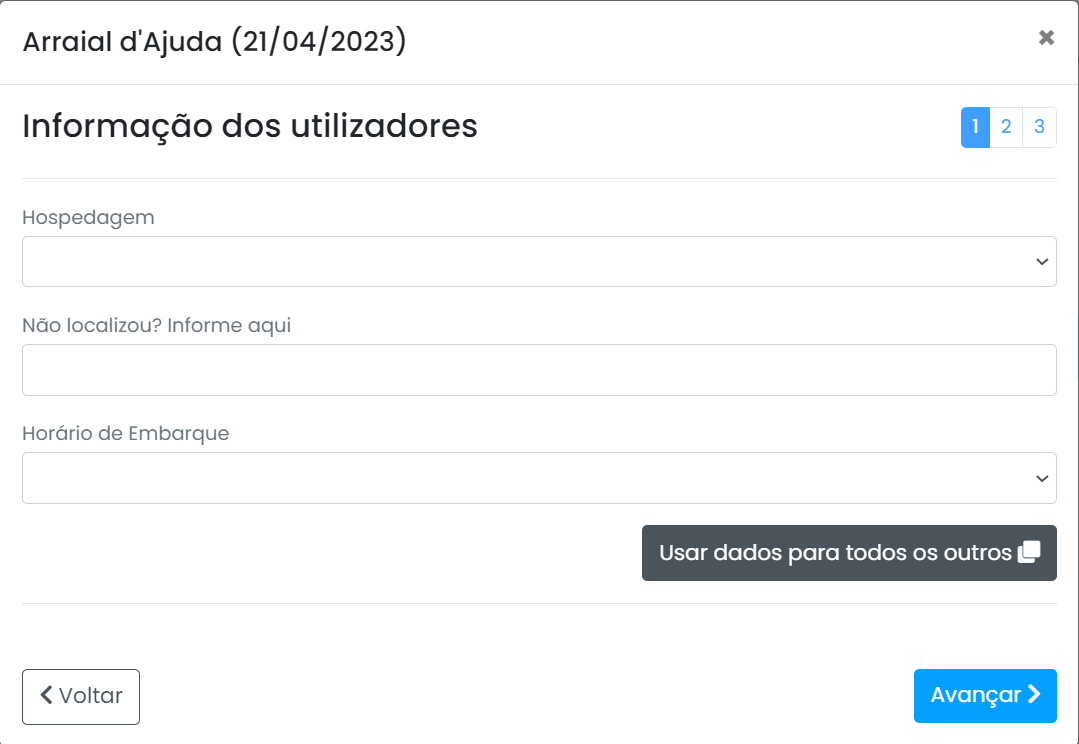This screenshot has width=1079, height=744.
Task: Select step 1 in the pagination
Action: tap(975, 127)
